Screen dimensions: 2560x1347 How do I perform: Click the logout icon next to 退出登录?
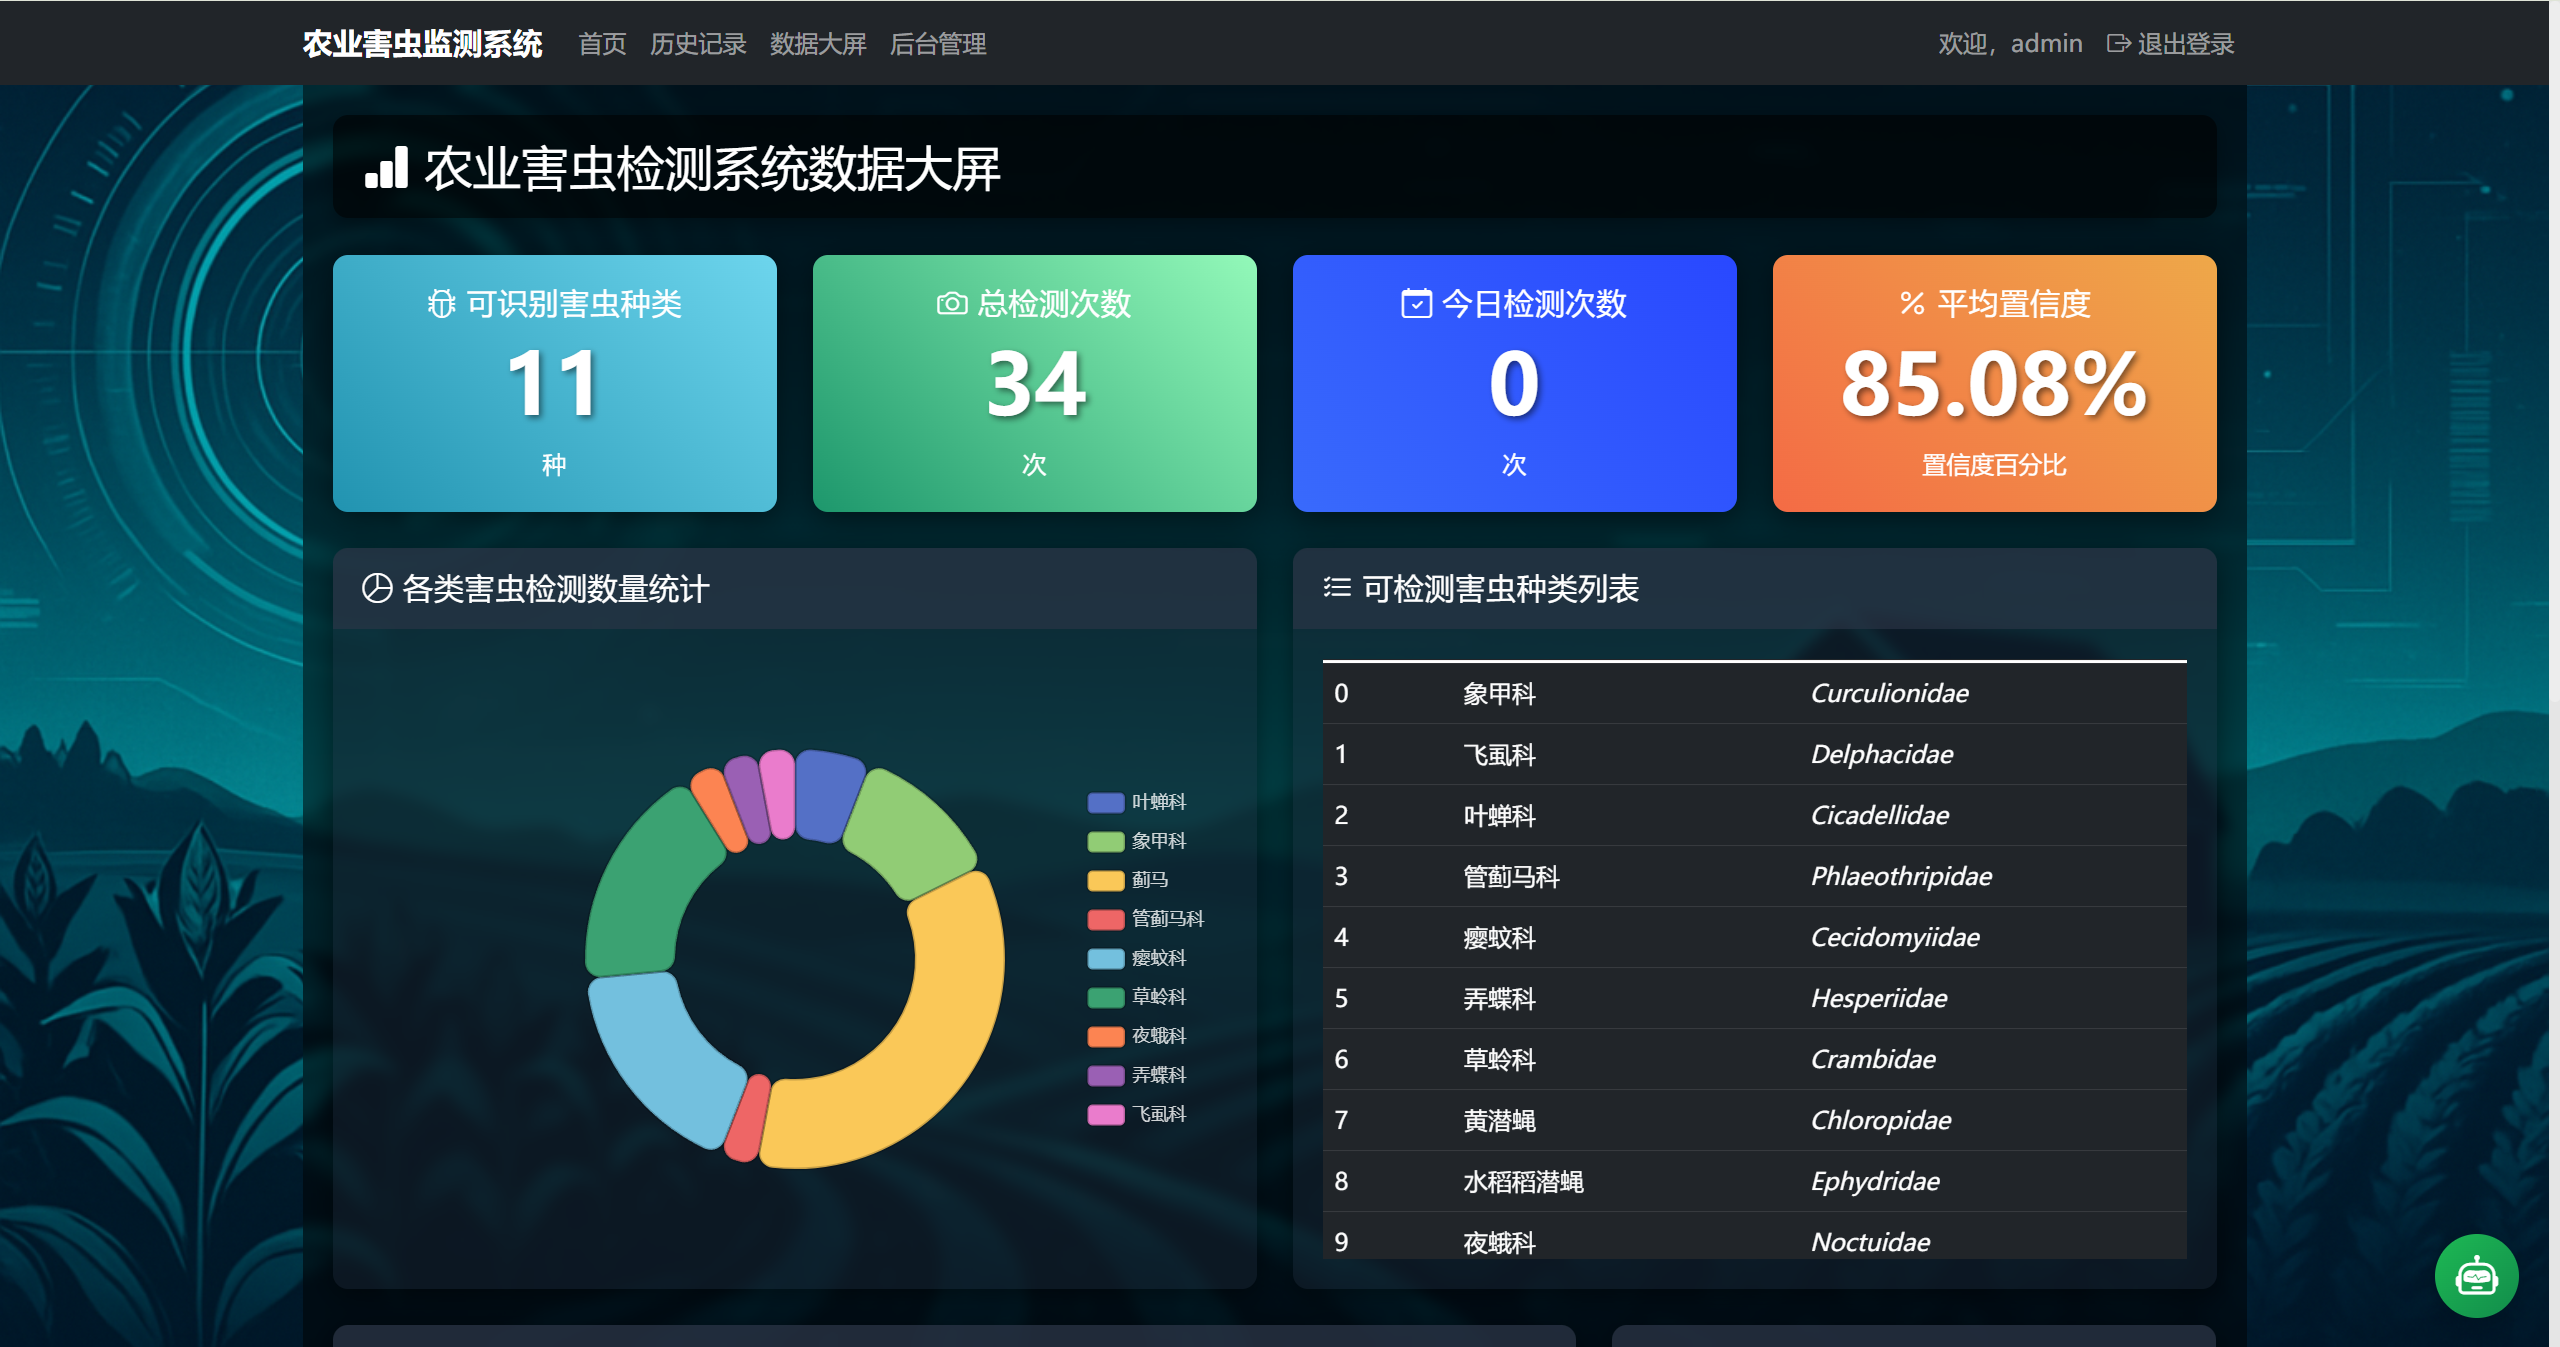click(x=2118, y=44)
